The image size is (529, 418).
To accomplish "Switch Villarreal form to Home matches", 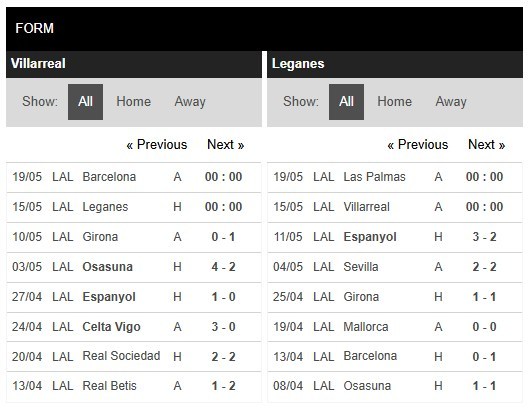I will (x=134, y=102).
